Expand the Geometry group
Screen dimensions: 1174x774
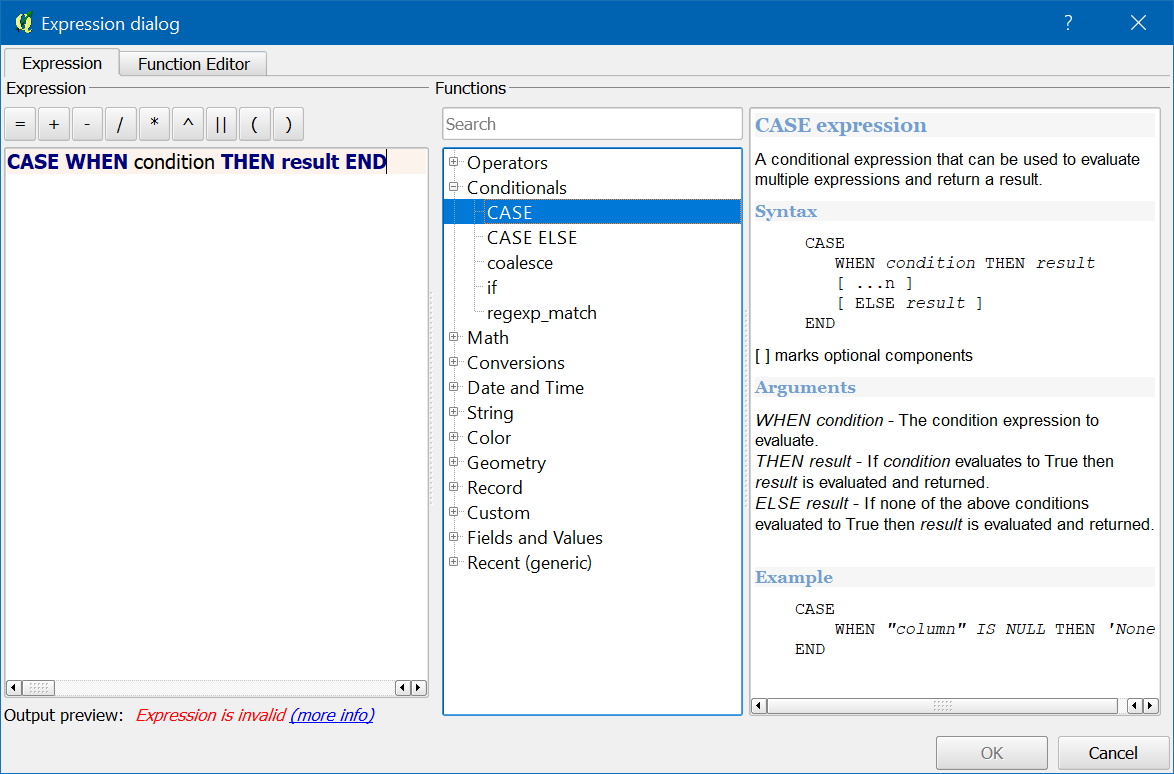[x=454, y=462]
